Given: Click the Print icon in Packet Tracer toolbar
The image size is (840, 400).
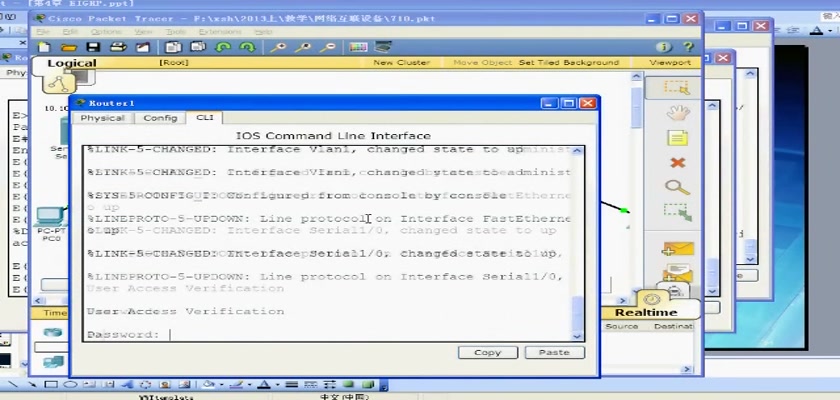Looking at the screenshot, I should click(x=117, y=47).
